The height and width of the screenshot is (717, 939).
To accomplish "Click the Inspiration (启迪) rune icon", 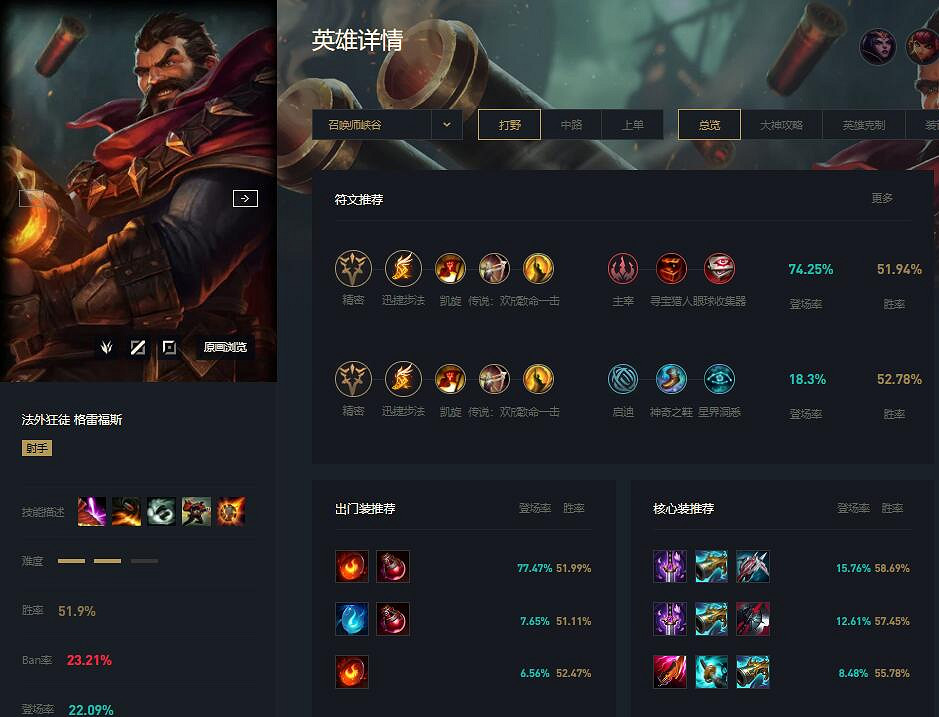I will click(x=623, y=379).
